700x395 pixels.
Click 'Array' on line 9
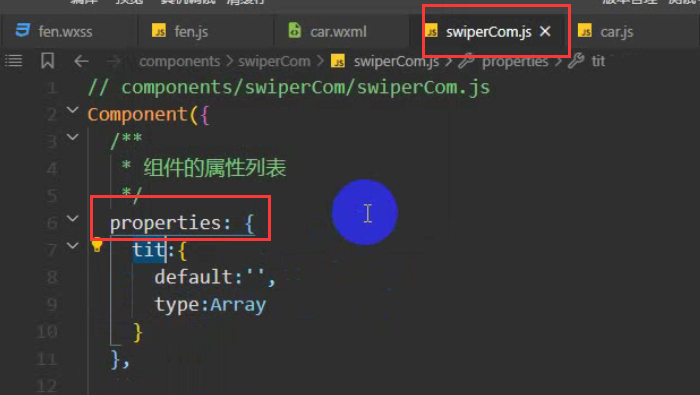coord(238,305)
